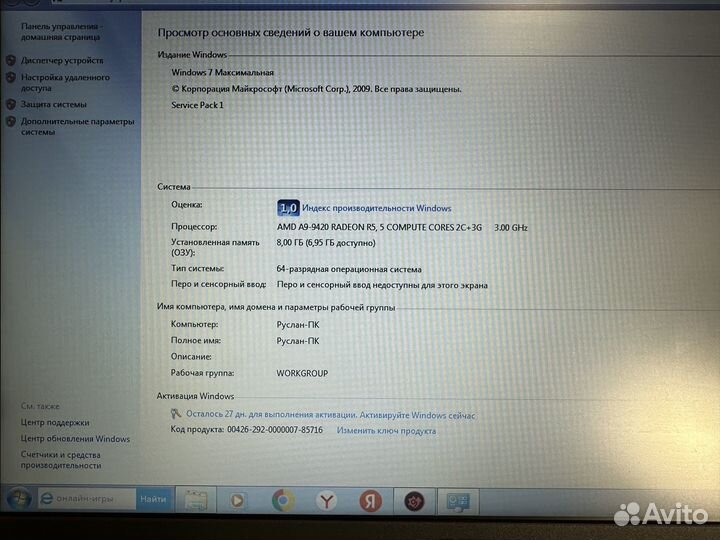The height and width of the screenshot is (540, 720).
Task: Open Control Panel home page link
Action: [x=62, y=32]
